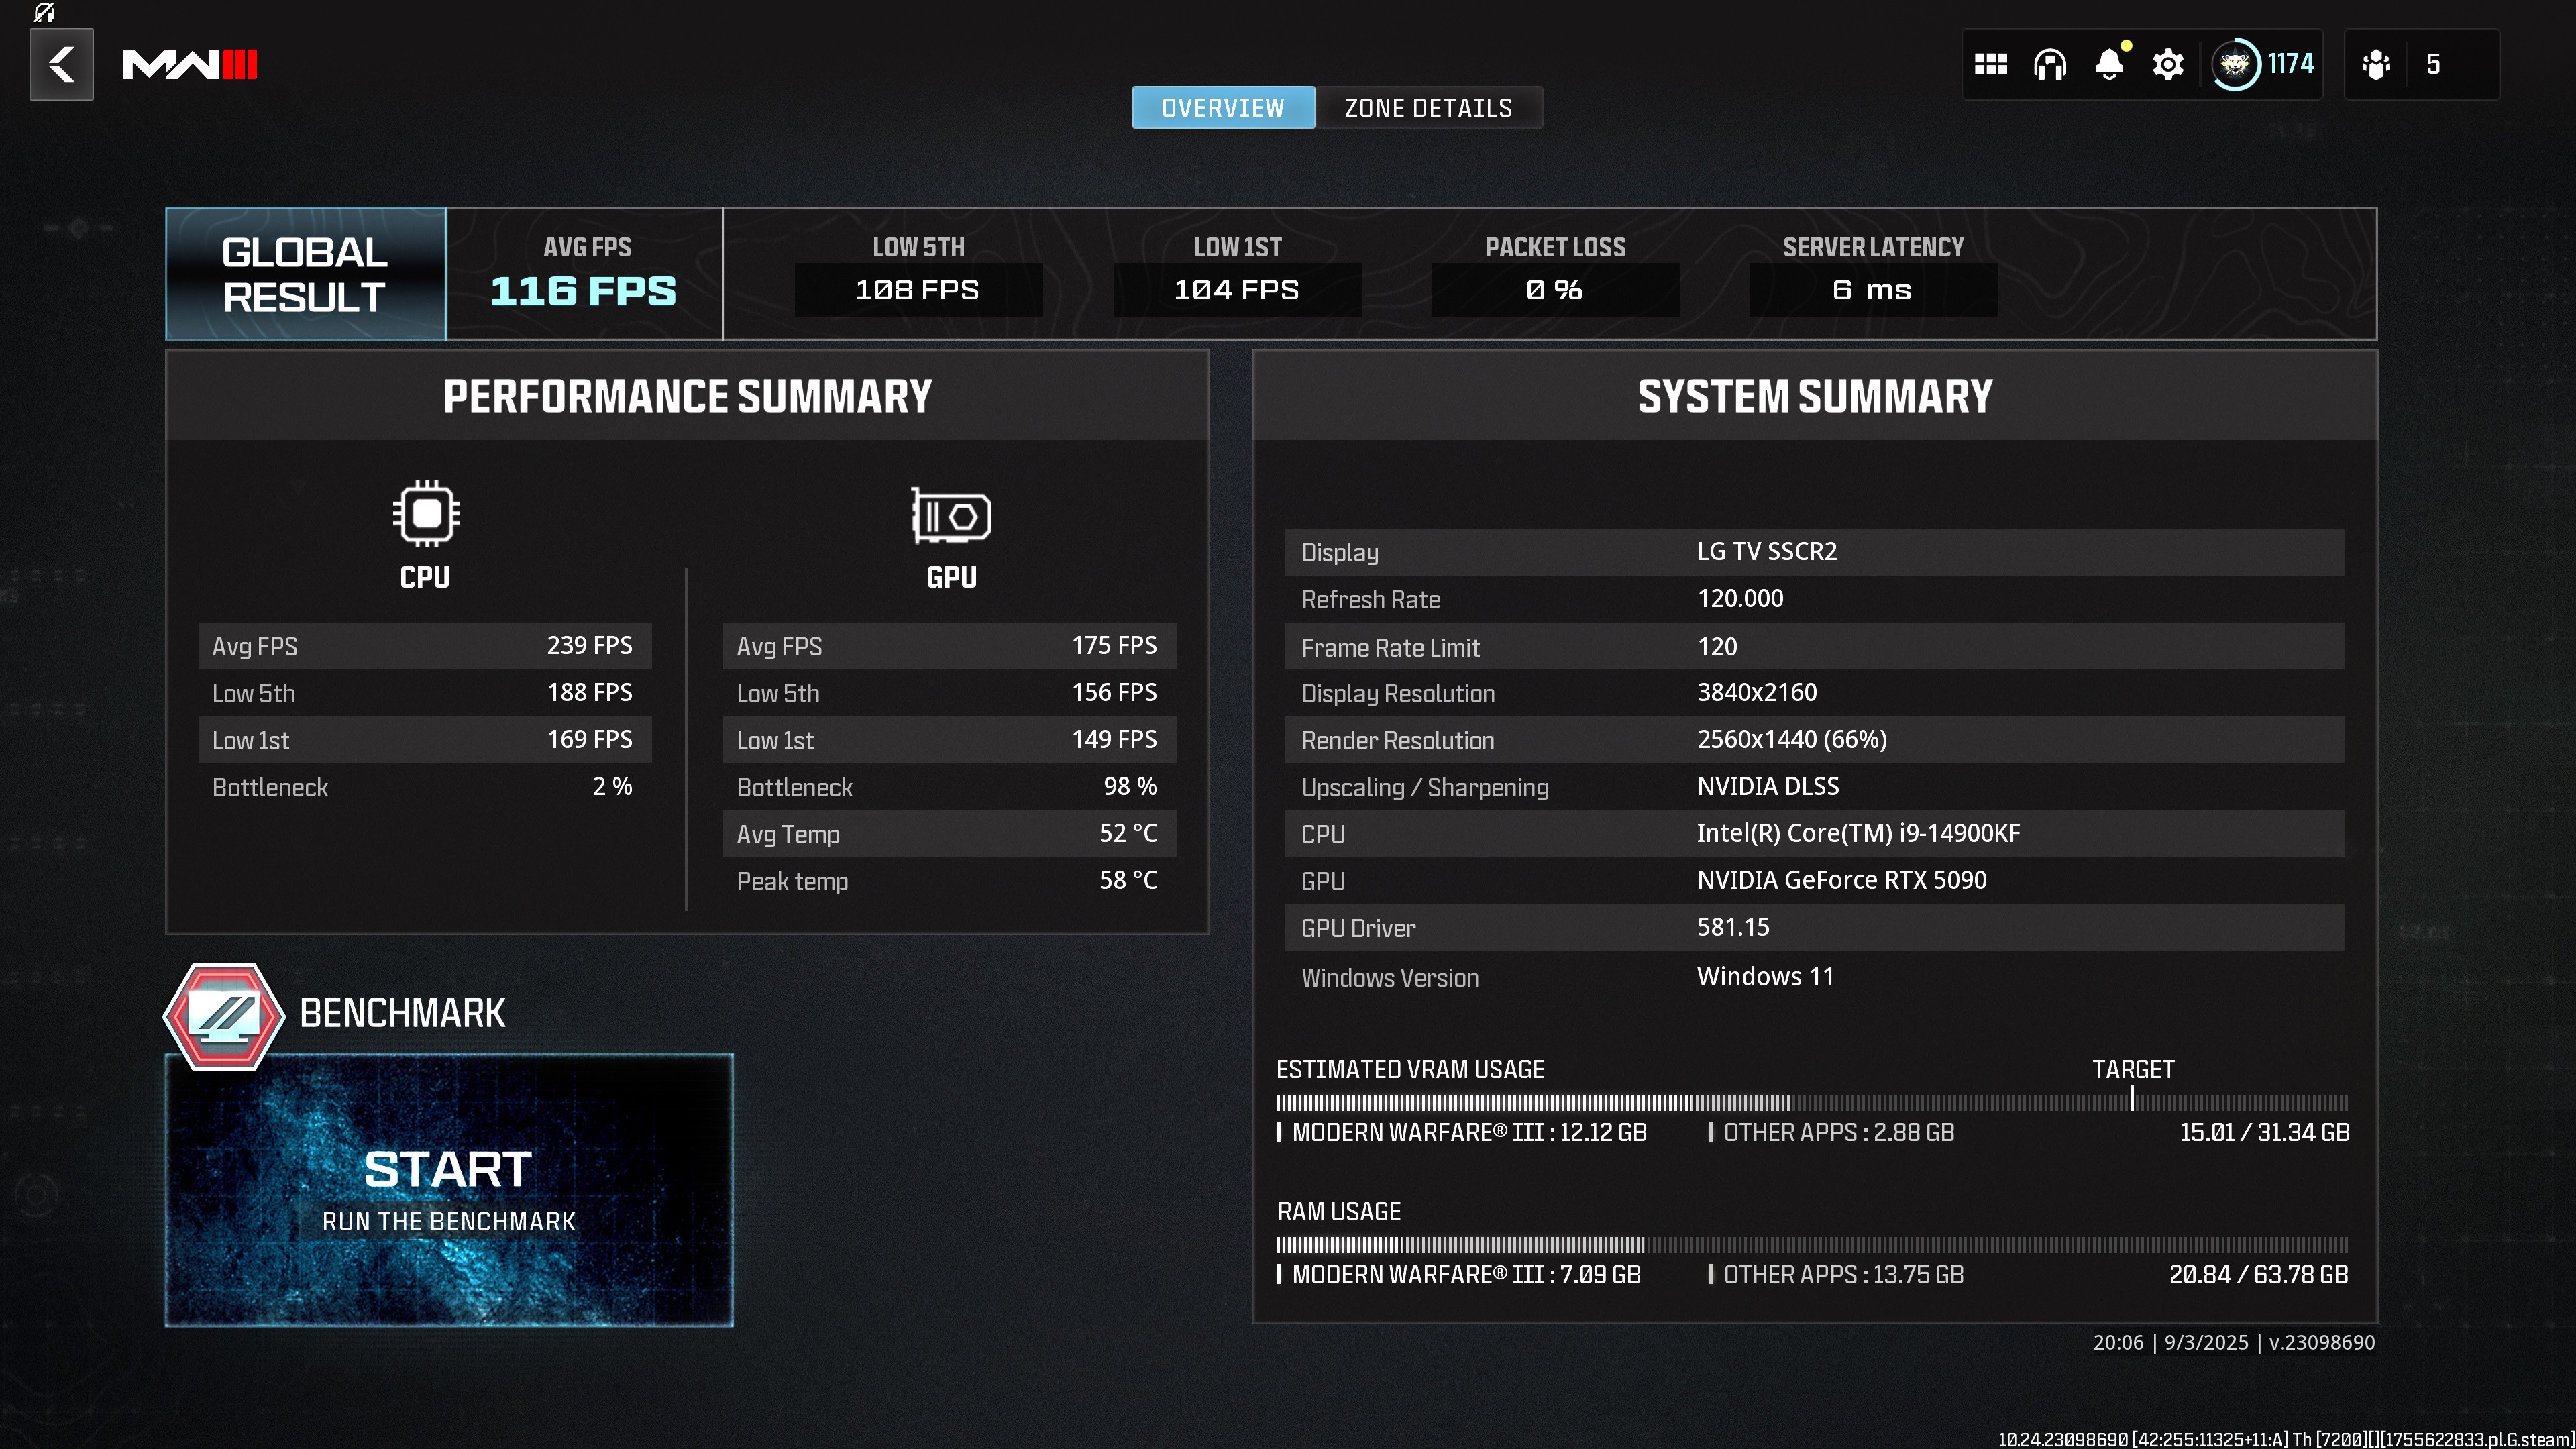Click the party count number 5
Screen dimensions: 2576x1449
point(2433,65)
